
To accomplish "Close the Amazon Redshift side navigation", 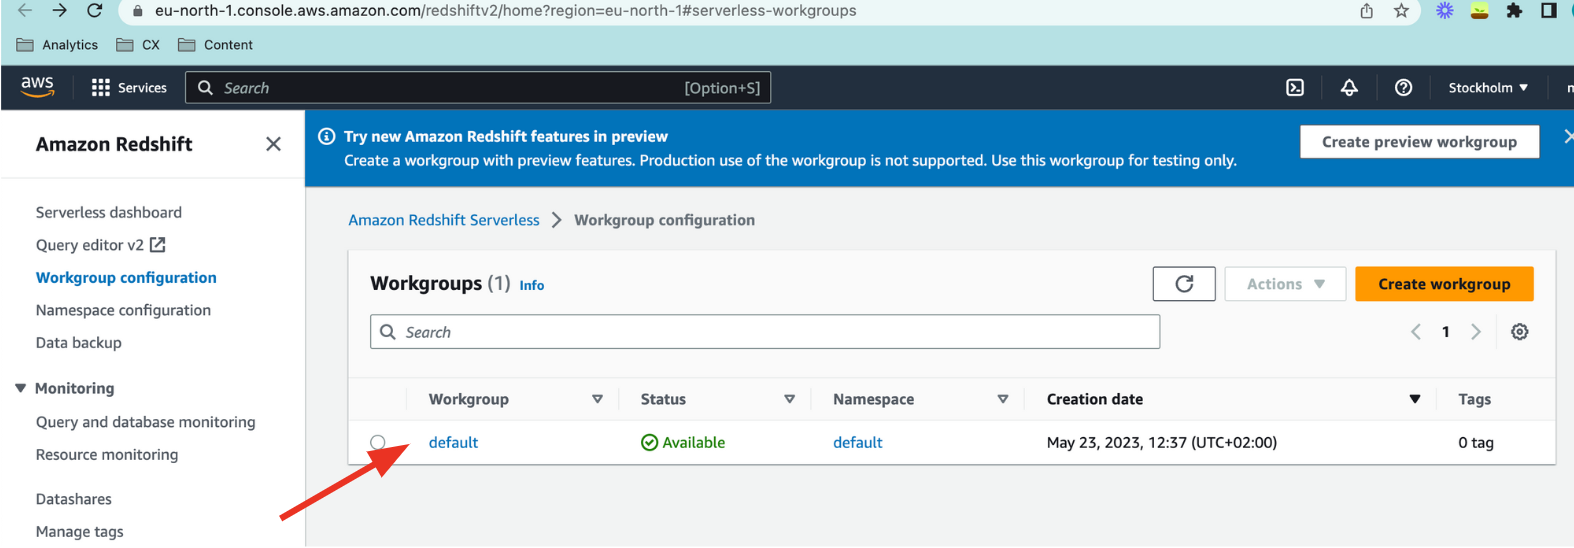I will pos(273,144).
